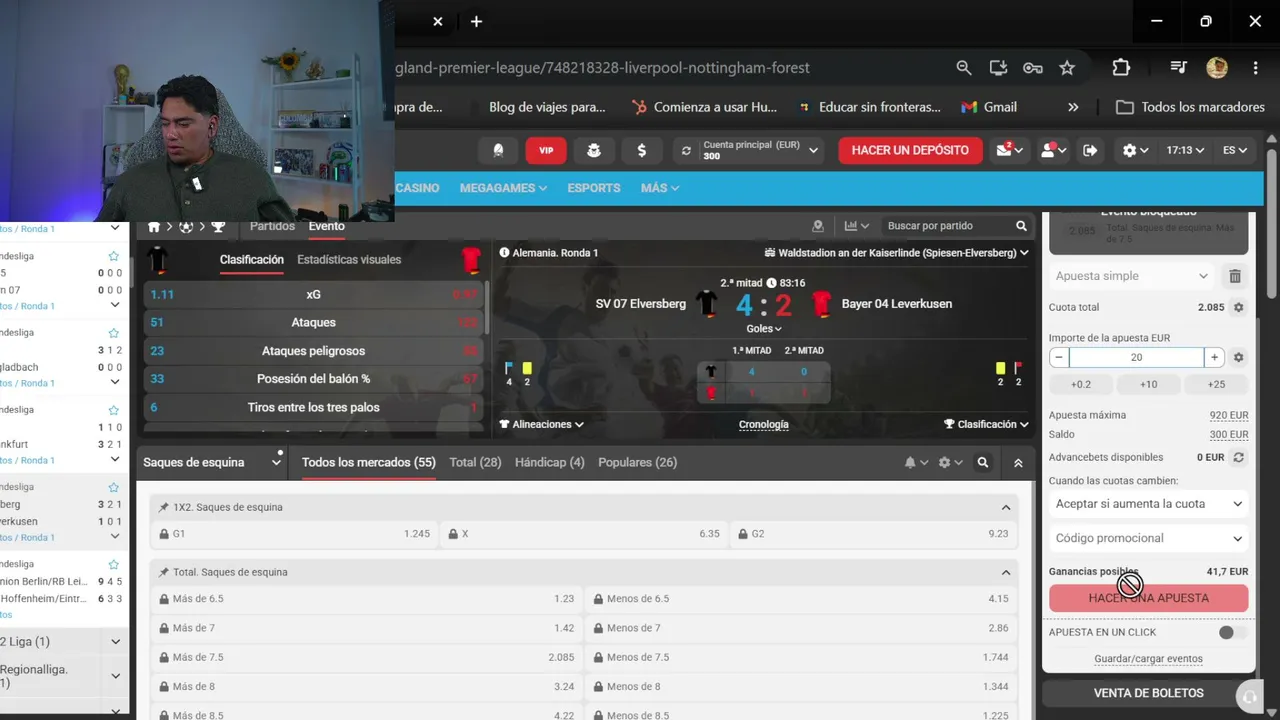This screenshot has height=720, width=1280.
Task: Click HACER UNA APUESTA button
Action: click(x=1148, y=598)
